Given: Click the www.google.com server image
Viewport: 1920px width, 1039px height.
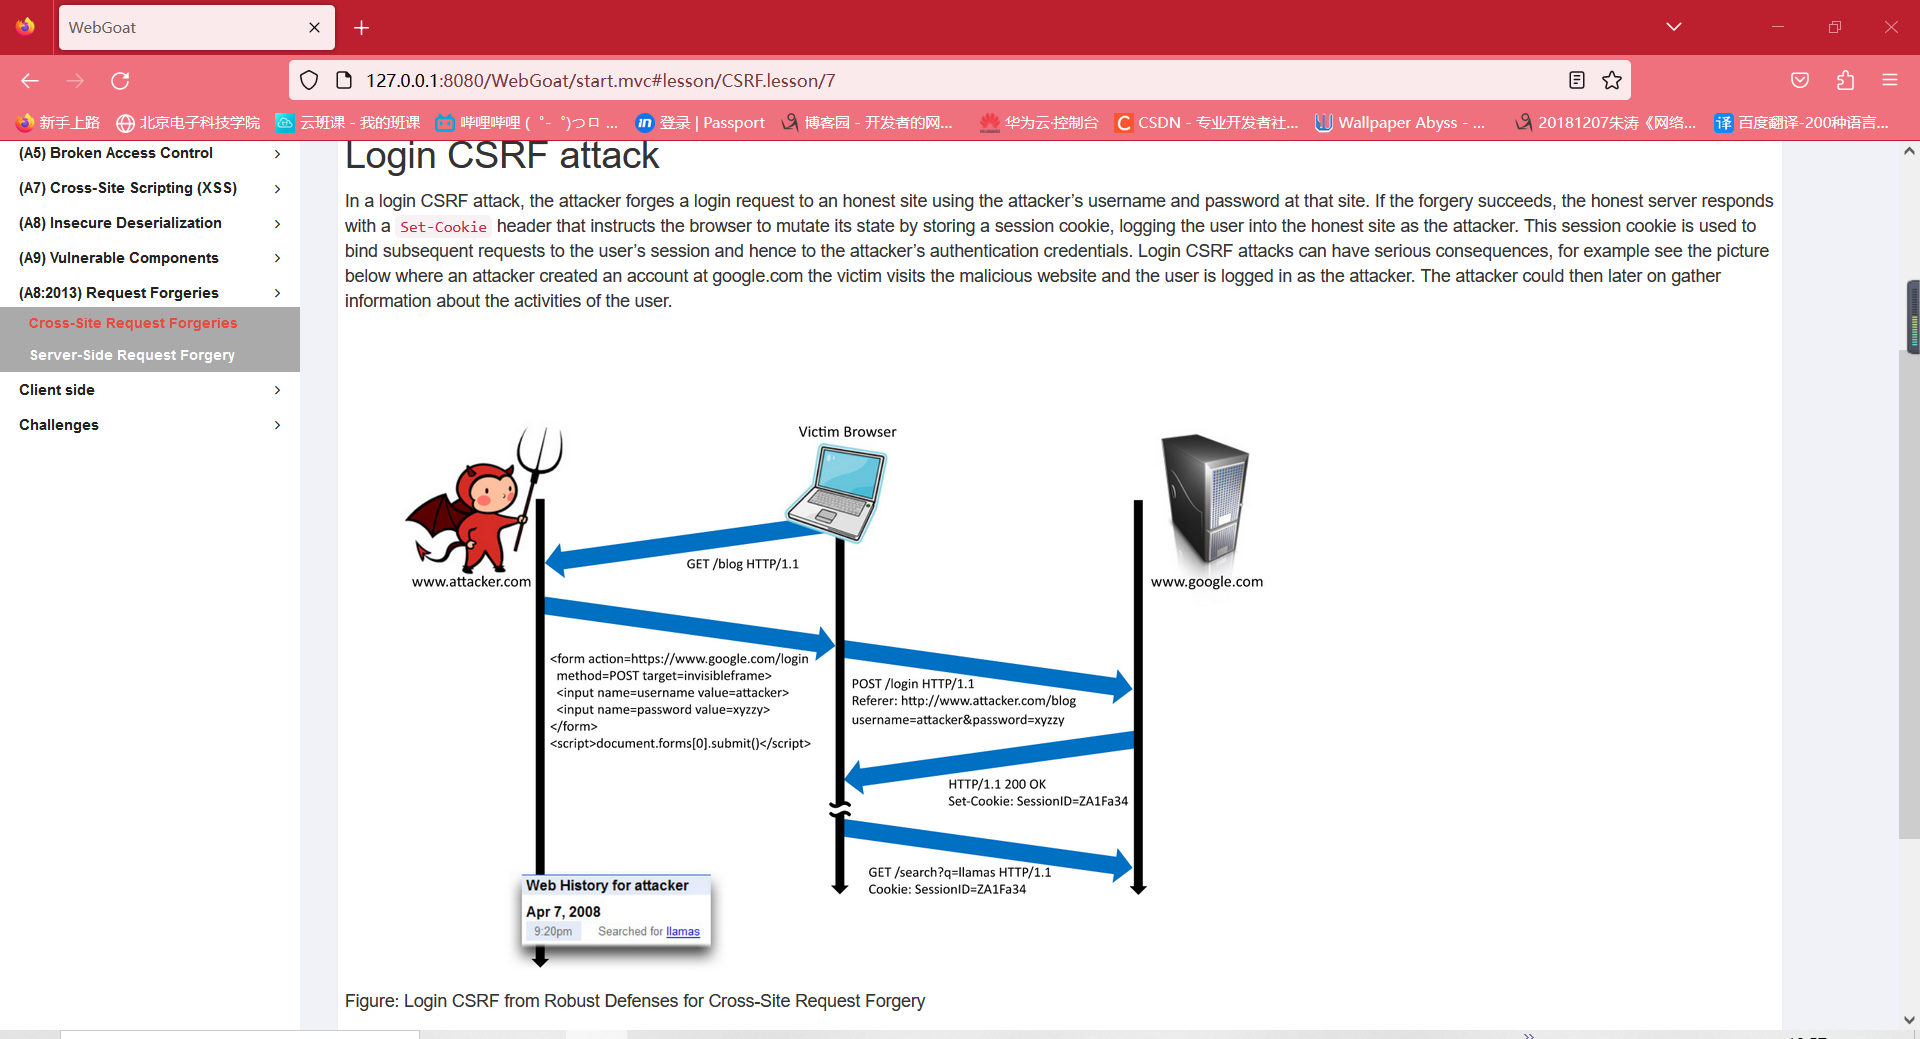Looking at the screenshot, I should [1206, 499].
